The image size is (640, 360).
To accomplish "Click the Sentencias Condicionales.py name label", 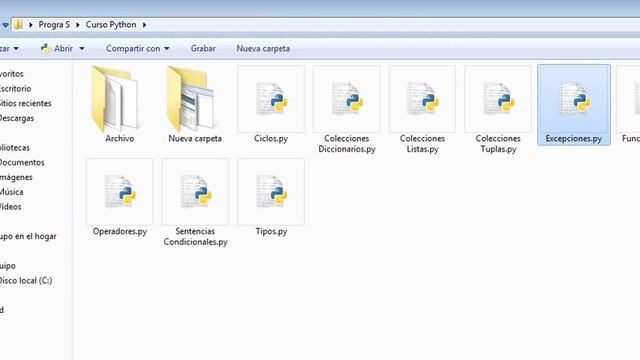I will pyautogui.click(x=196, y=236).
